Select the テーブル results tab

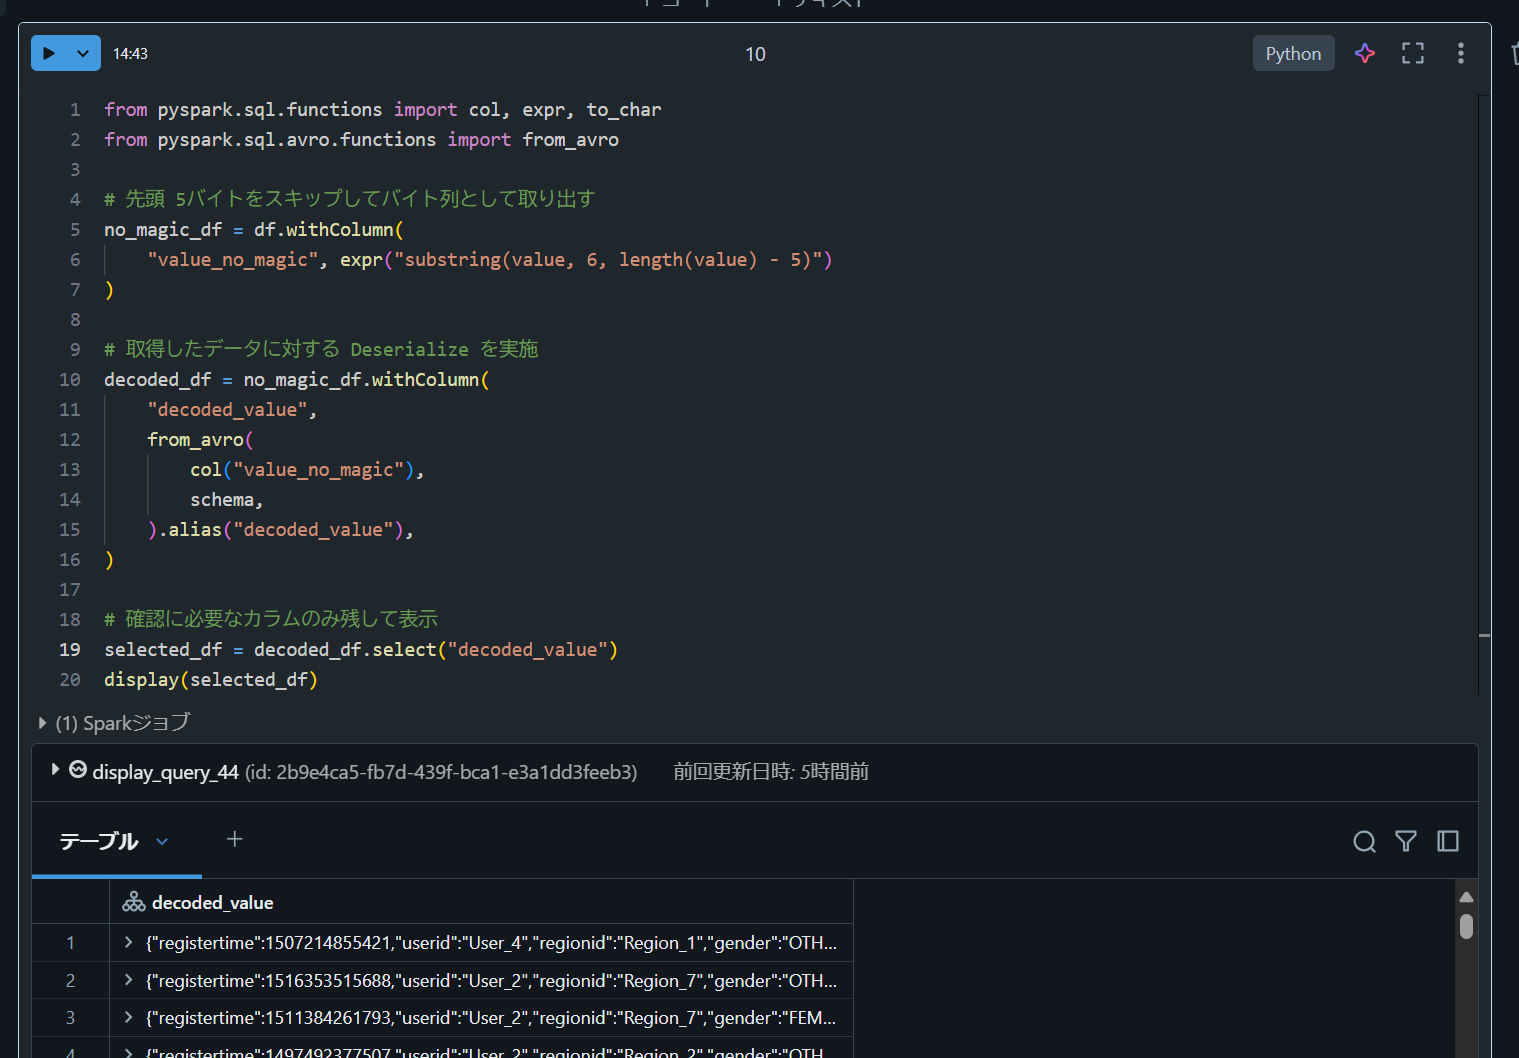[x=98, y=841]
